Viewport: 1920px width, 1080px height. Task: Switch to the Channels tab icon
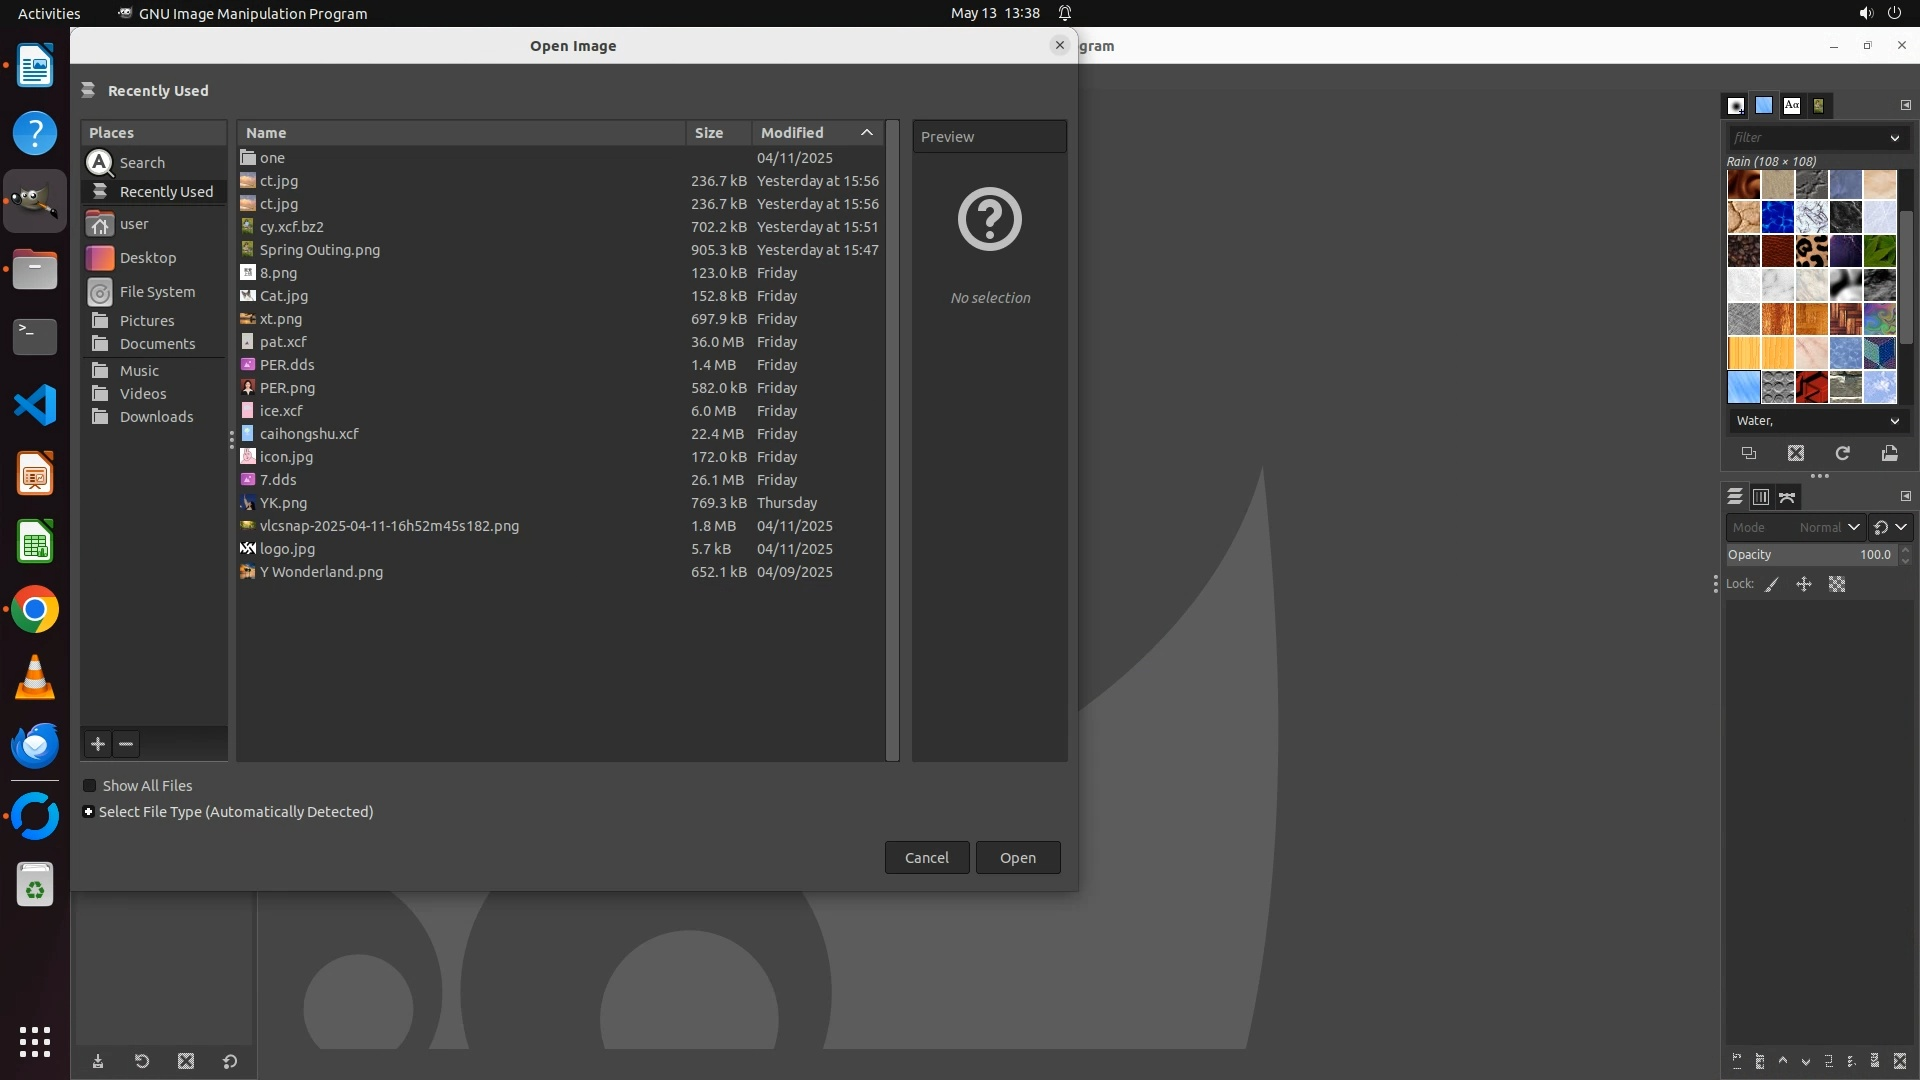1761,497
